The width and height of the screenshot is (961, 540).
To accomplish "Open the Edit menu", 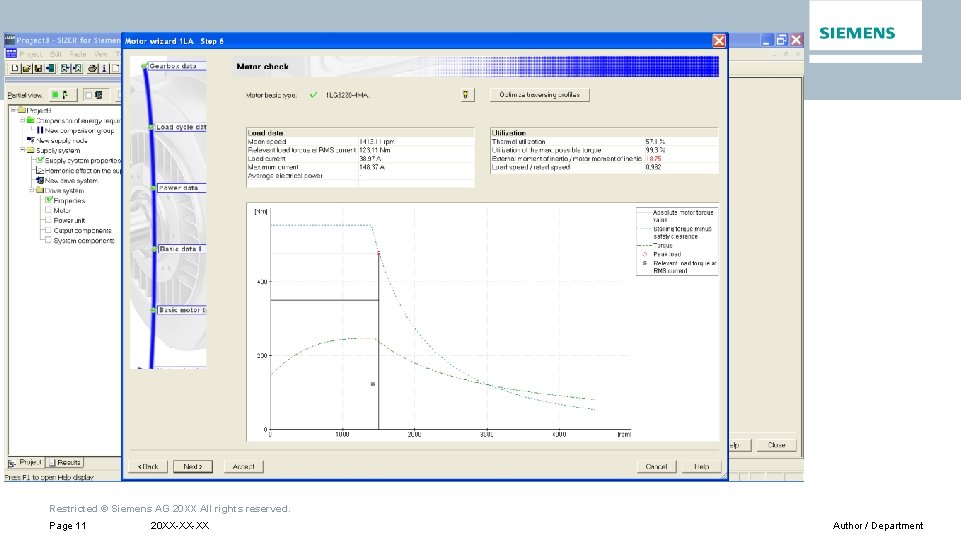I will [56, 54].
